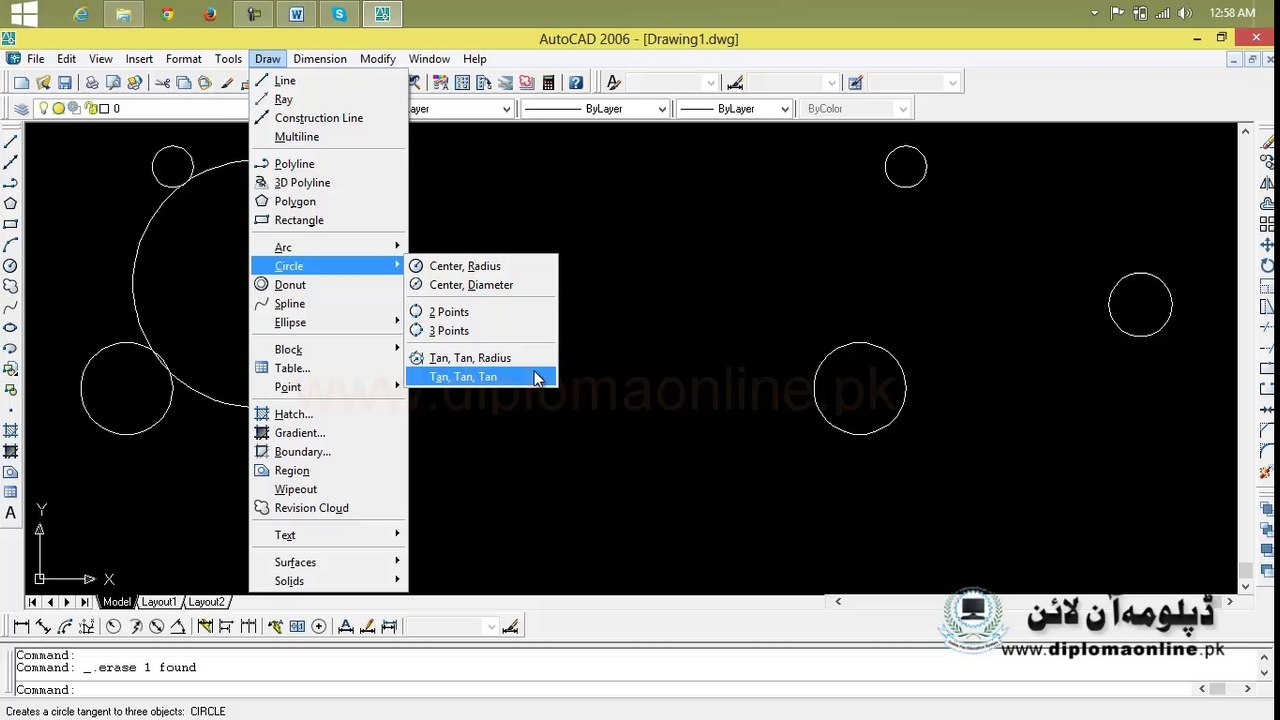The image size is (1280, 720).
Task: Select the Rectangle tool in left toolbar
Action: [11, 224]
